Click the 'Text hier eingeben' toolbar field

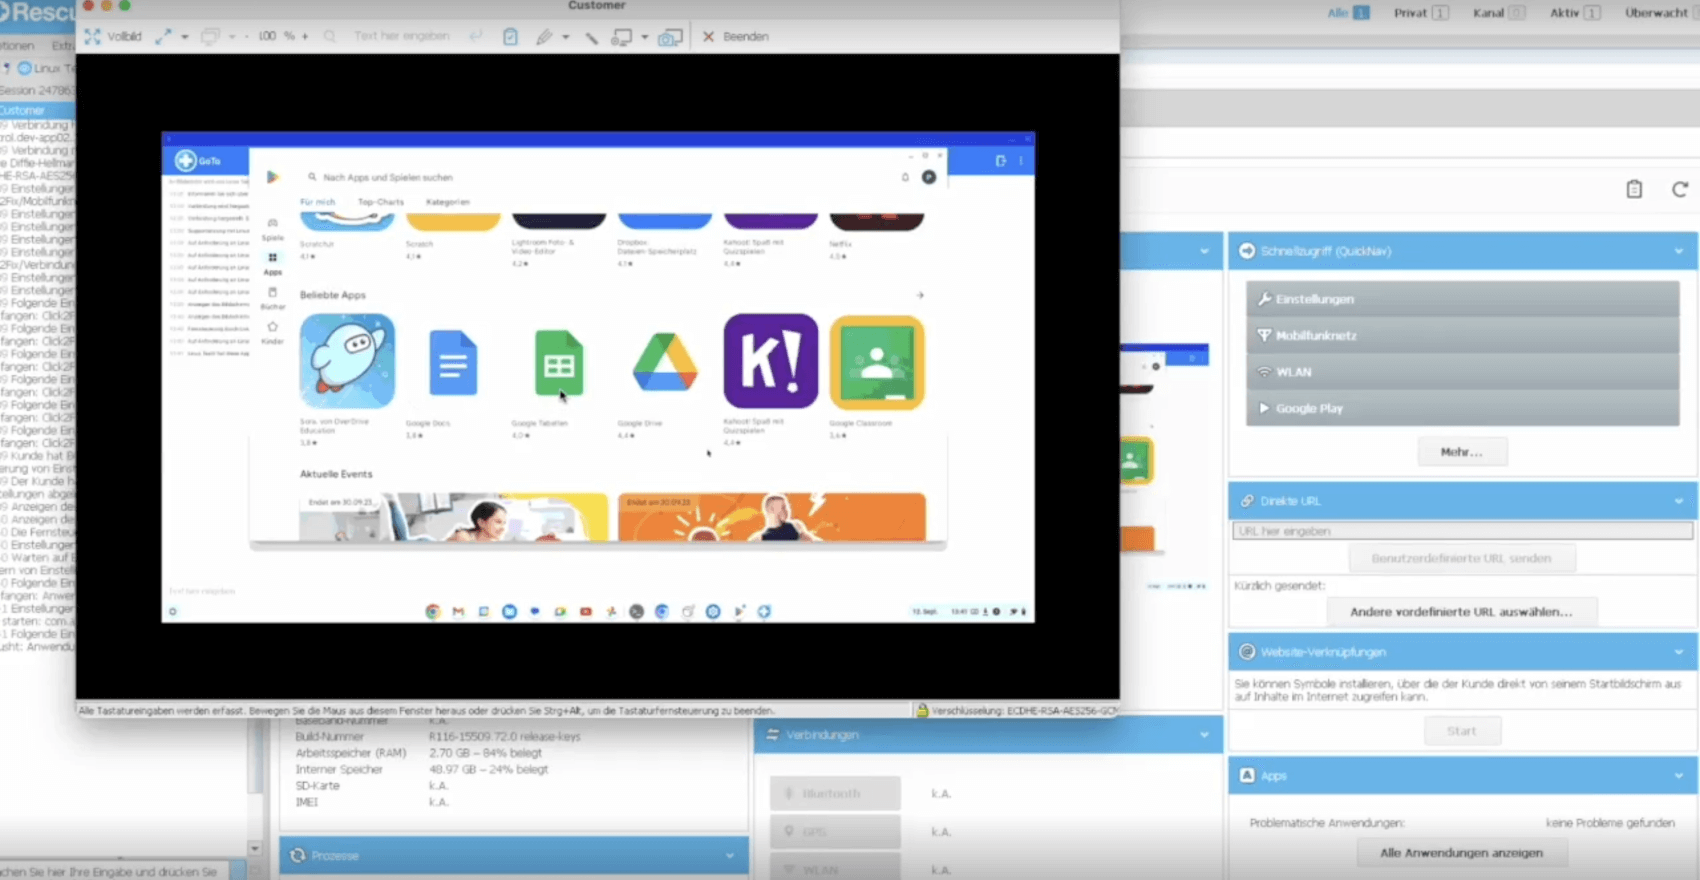pyautogui.click(x=401, y=36)
